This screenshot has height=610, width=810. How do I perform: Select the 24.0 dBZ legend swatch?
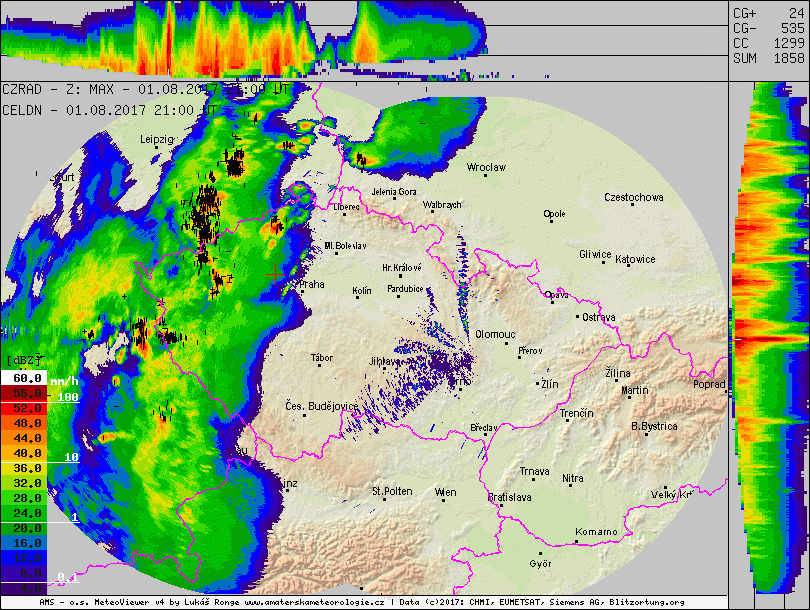tap(24, 513)
